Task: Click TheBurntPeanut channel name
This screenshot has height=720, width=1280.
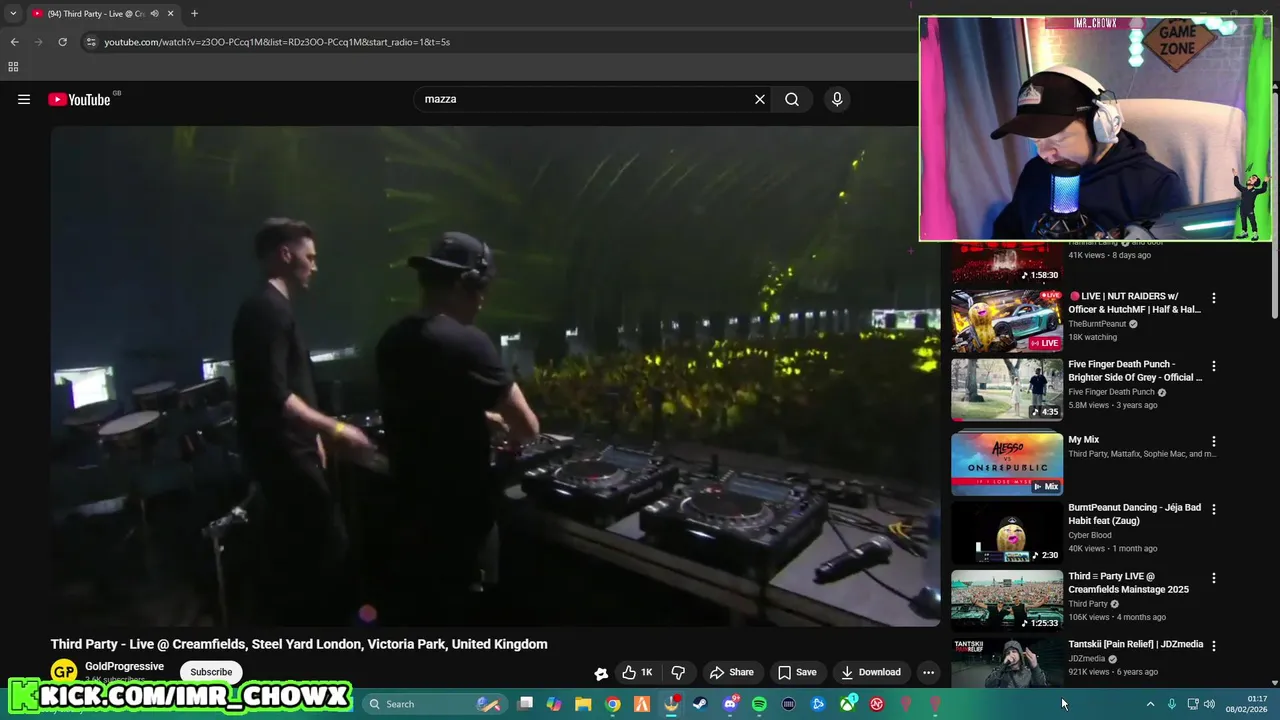Action: pyautogui.click(x=1097, y=324)
